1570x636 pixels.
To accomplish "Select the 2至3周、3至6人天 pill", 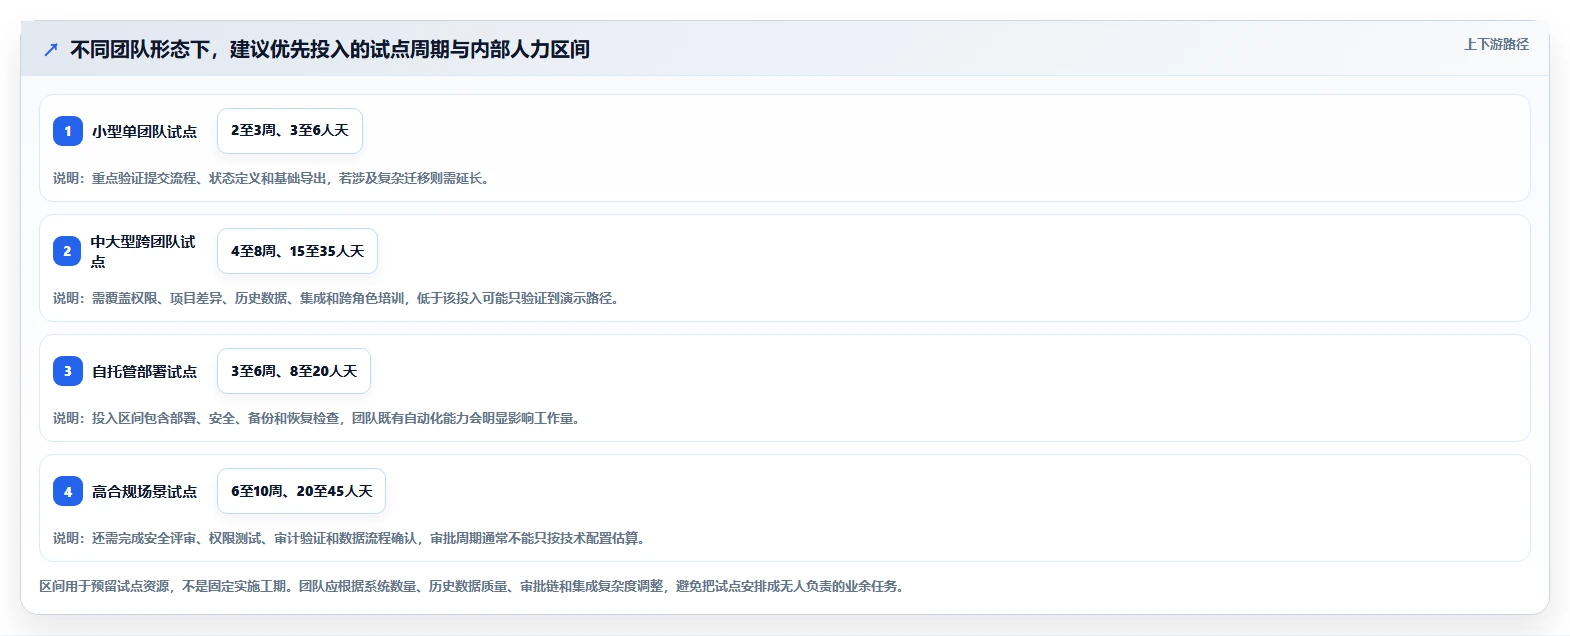I will point(290,131).
